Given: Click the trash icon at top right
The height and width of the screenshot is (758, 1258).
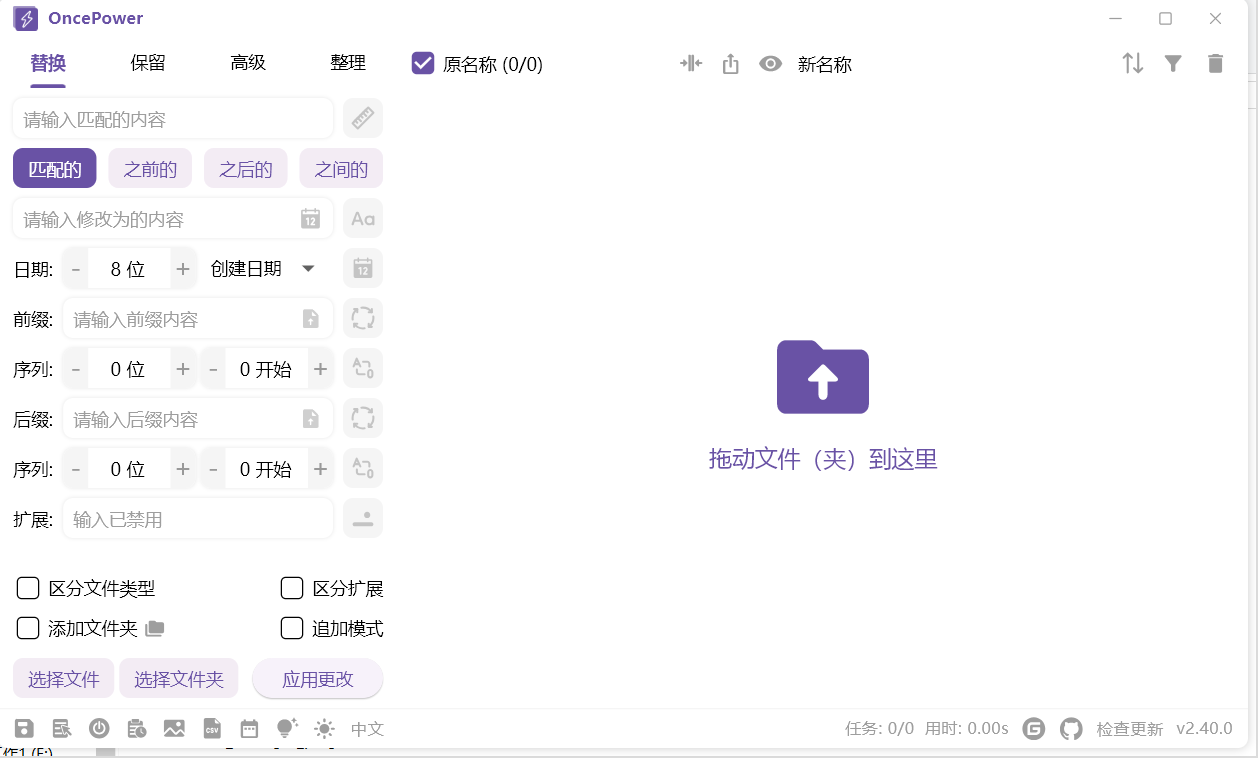Looking at the screenshot, I should click(x=1215, y=63).
